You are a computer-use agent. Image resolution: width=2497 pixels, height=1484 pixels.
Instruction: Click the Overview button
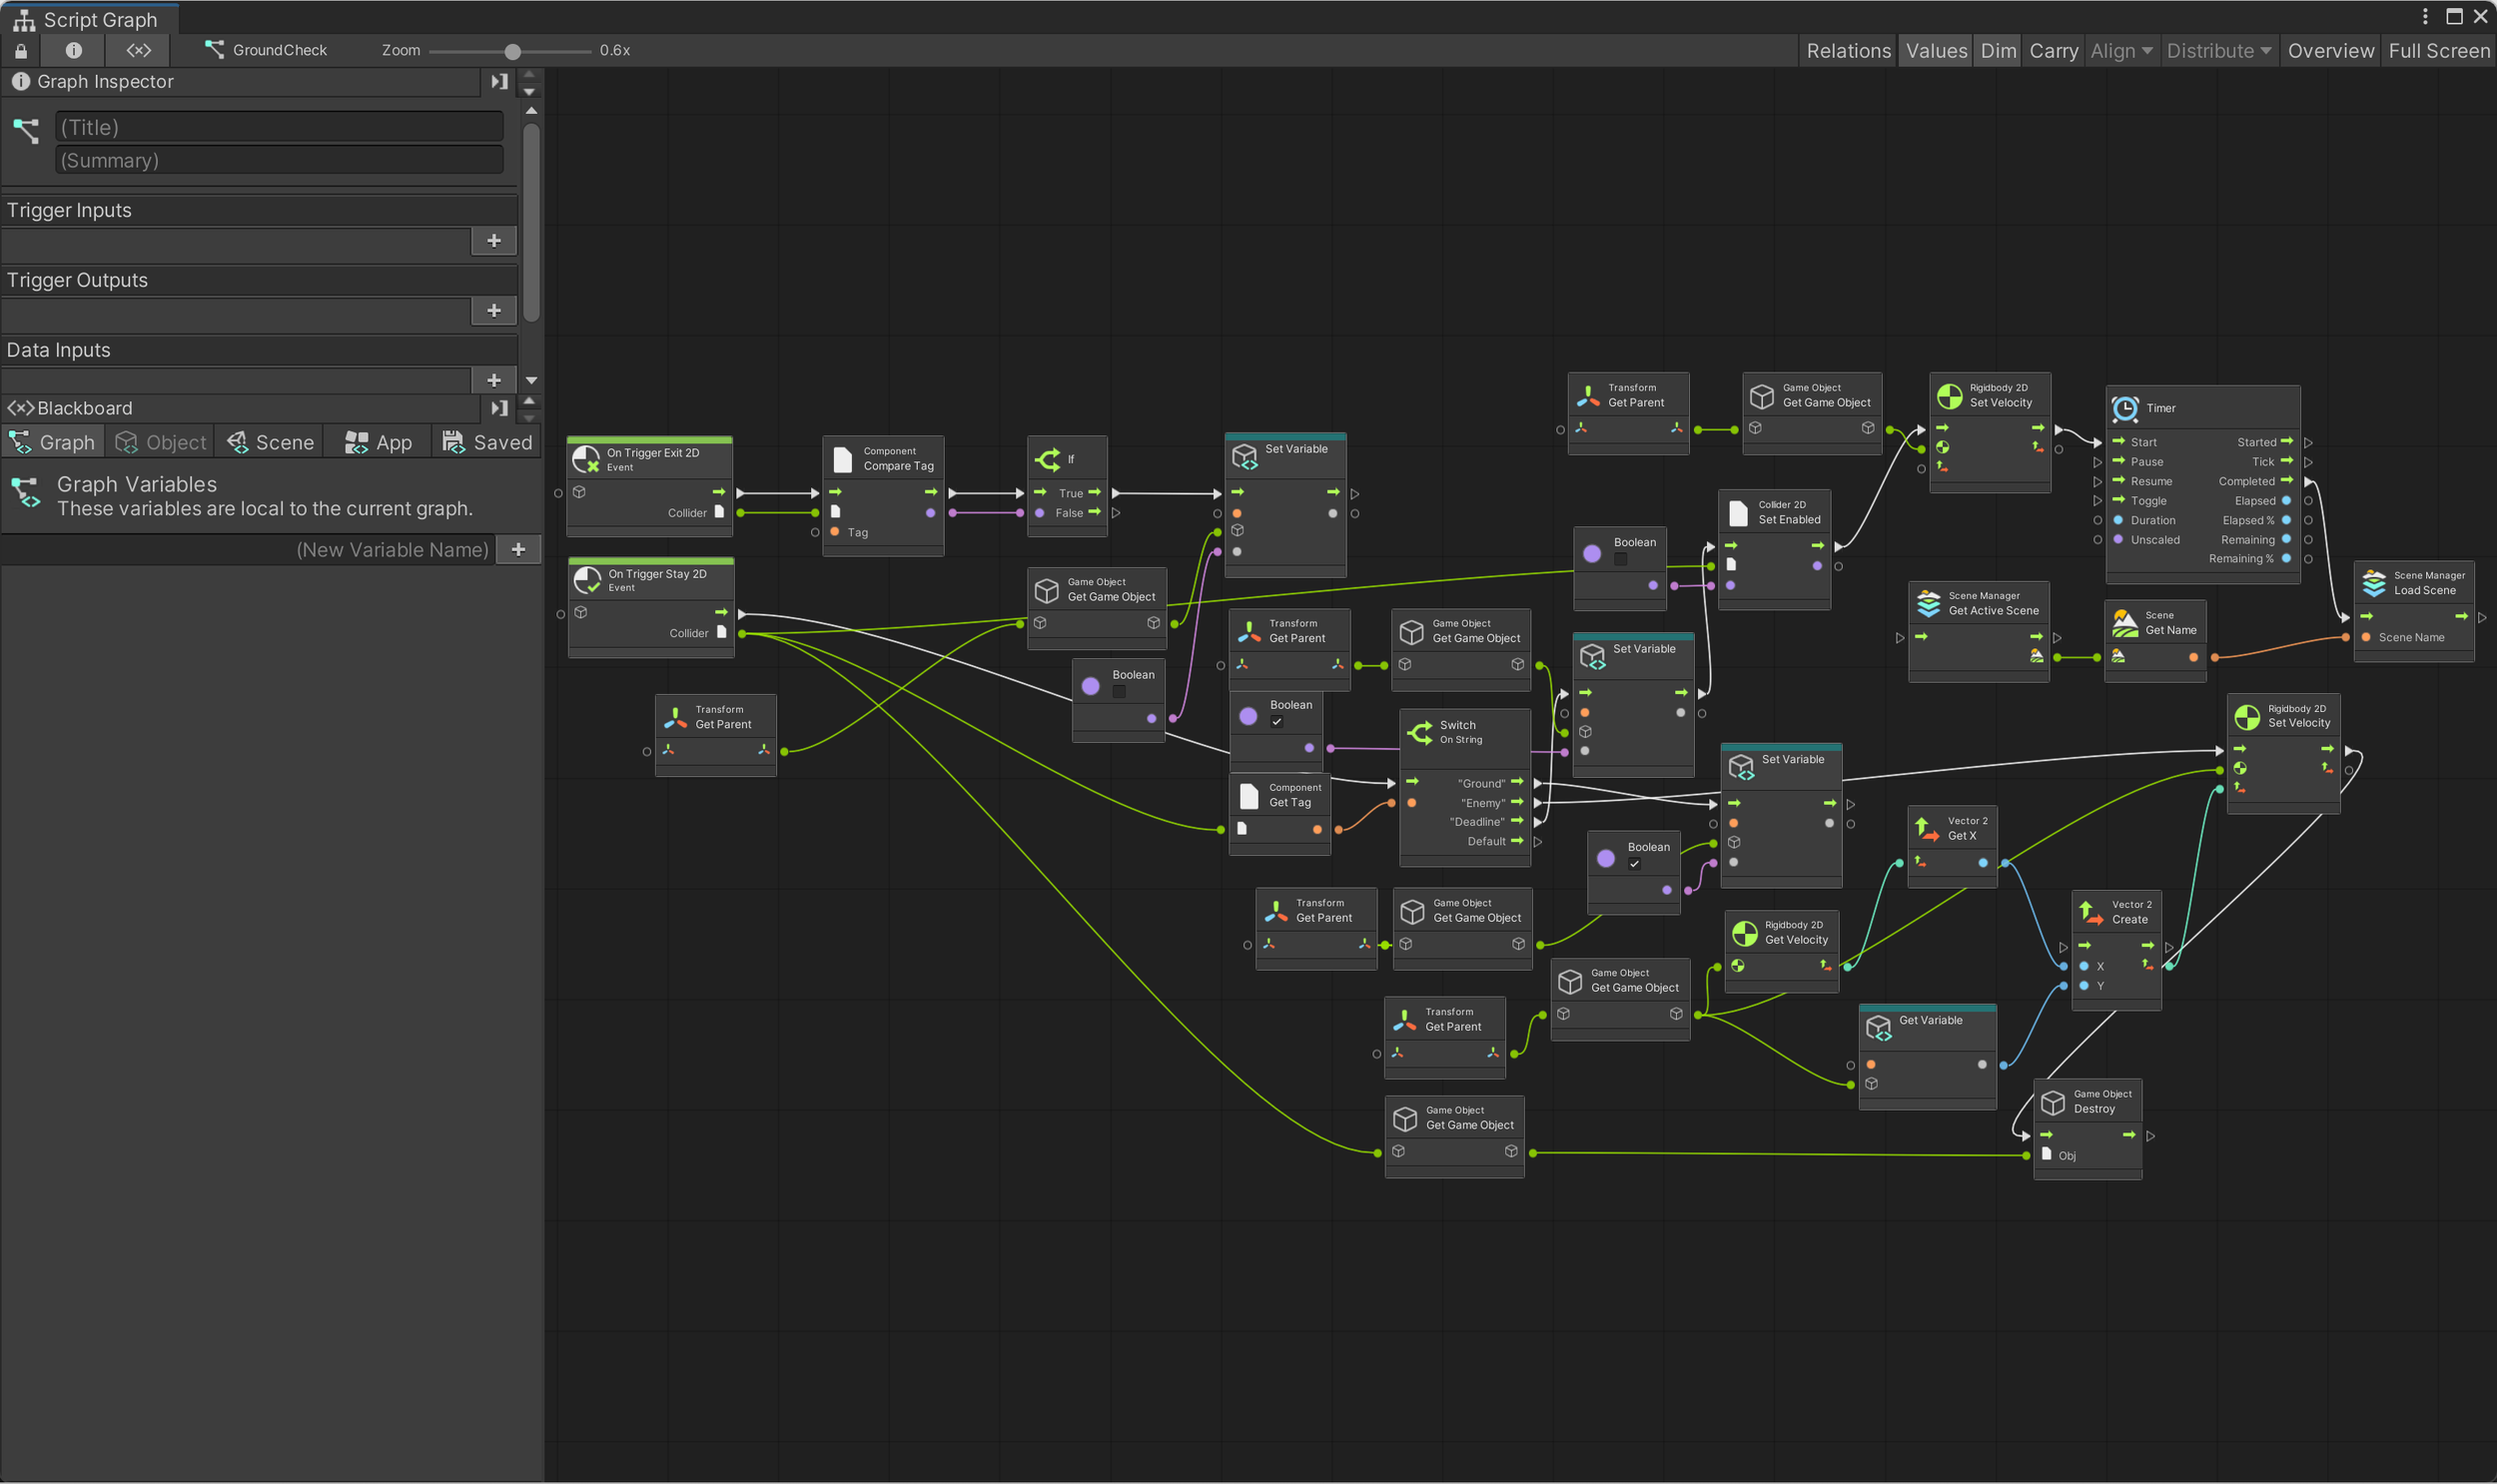tap(2330, 51)
